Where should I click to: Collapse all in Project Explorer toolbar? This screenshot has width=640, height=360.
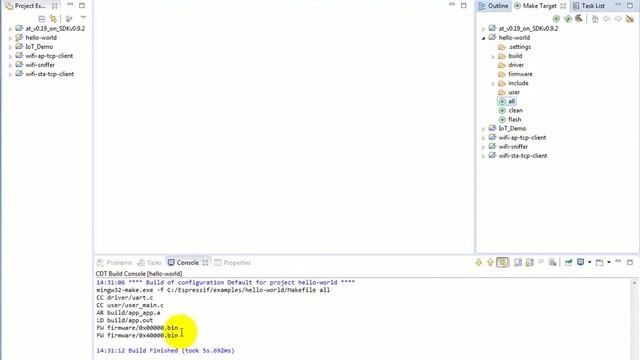42,19
